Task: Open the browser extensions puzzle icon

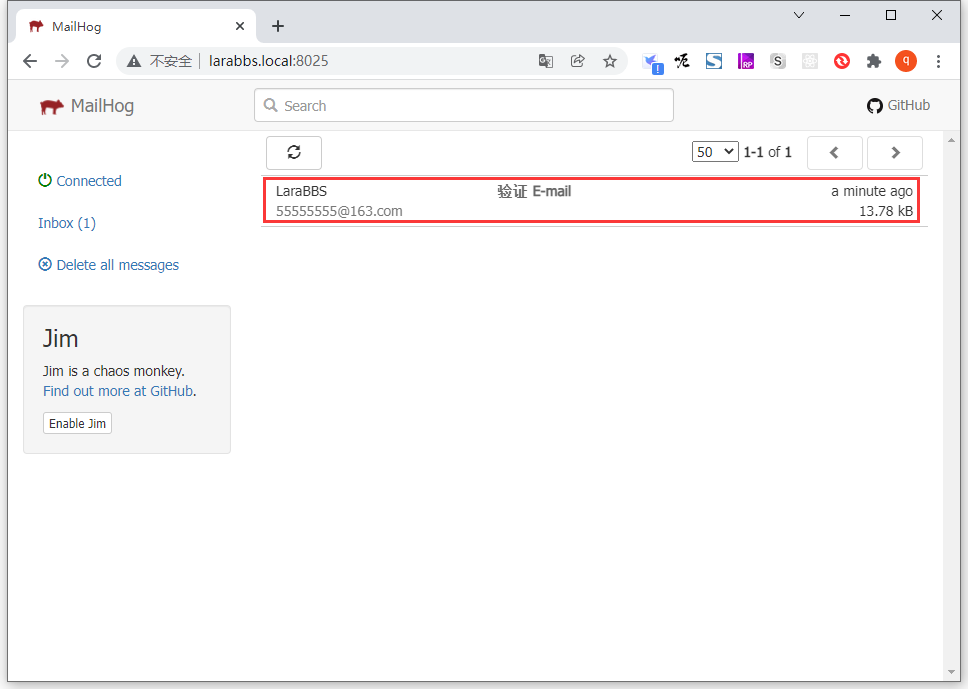Action: [874, 61]
